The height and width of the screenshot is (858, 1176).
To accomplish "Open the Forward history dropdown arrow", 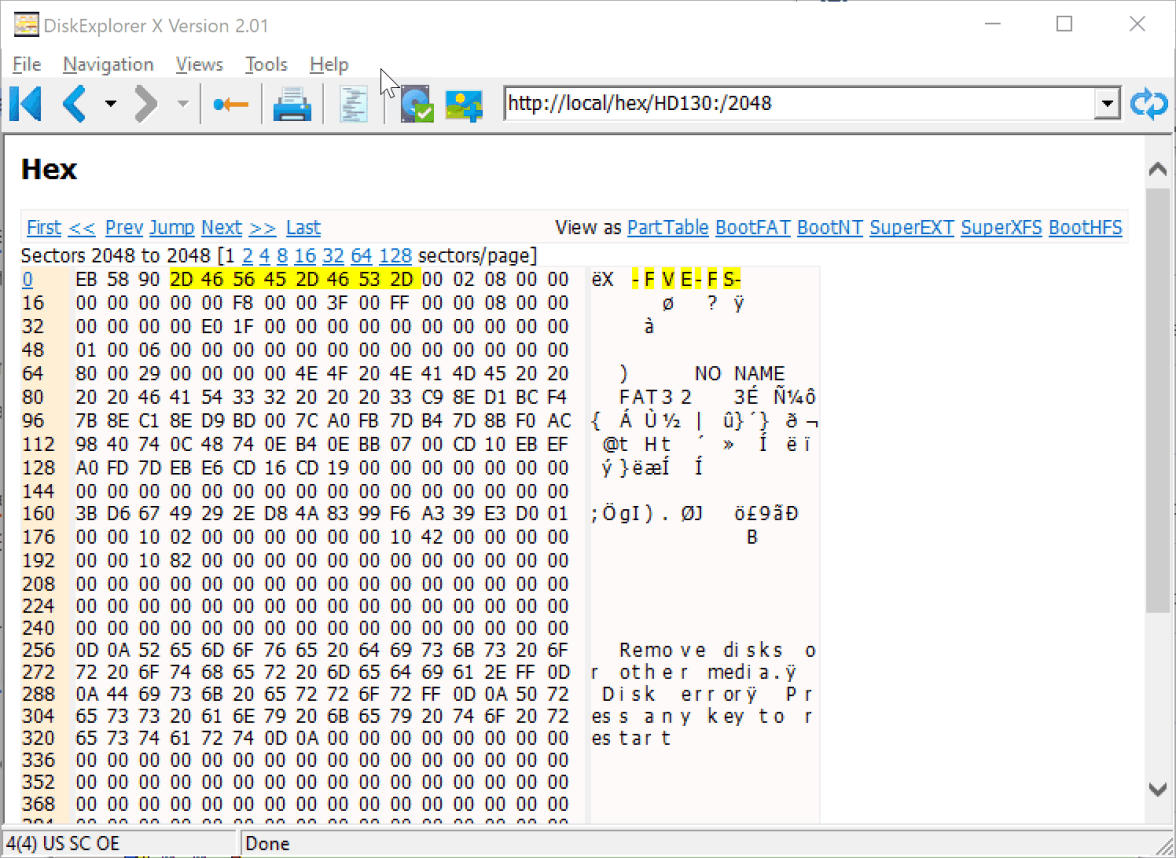I will tap(182, 104).
